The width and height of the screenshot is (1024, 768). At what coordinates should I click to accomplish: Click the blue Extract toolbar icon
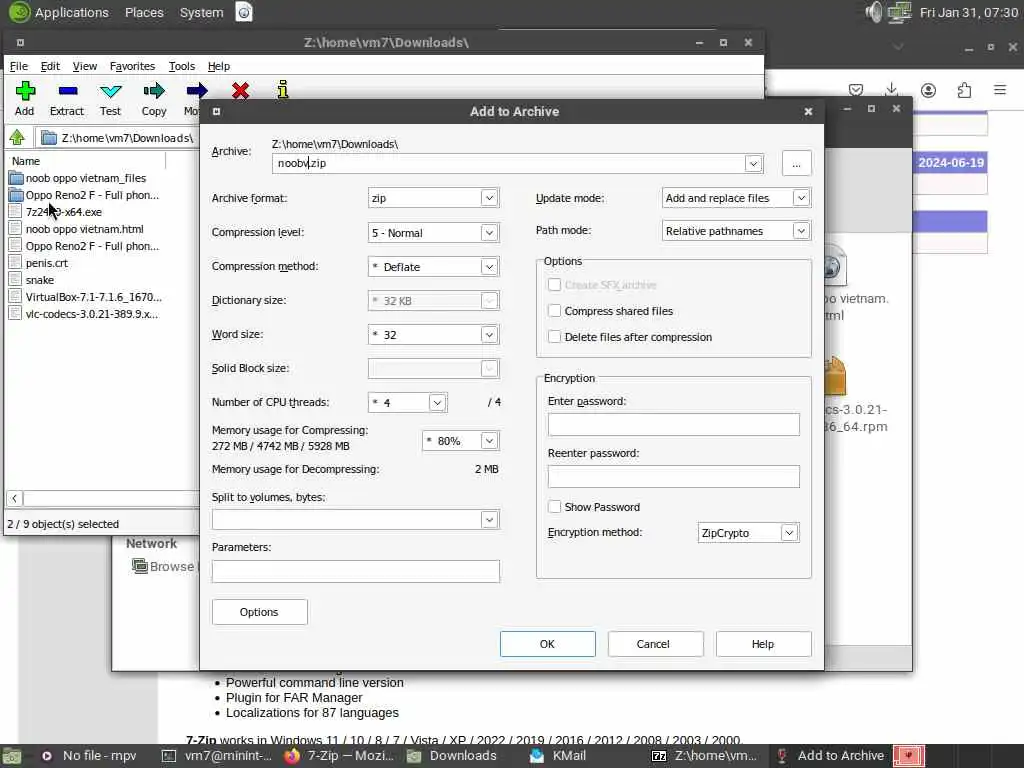68,91
